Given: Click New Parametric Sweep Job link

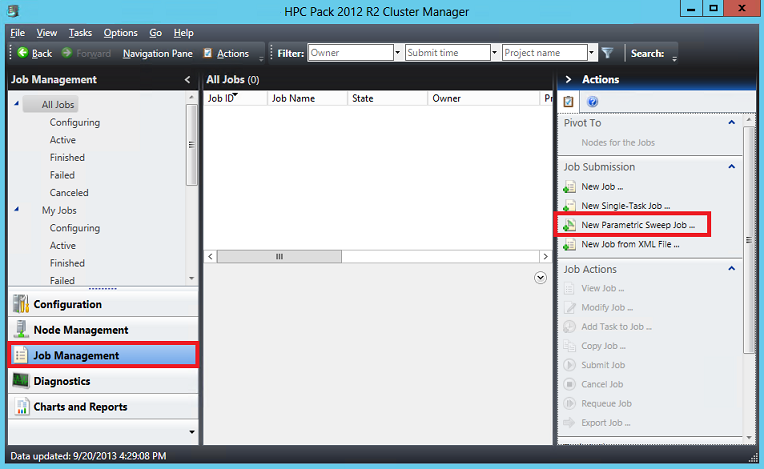Looking at the screenshot, I should point(638,225).
